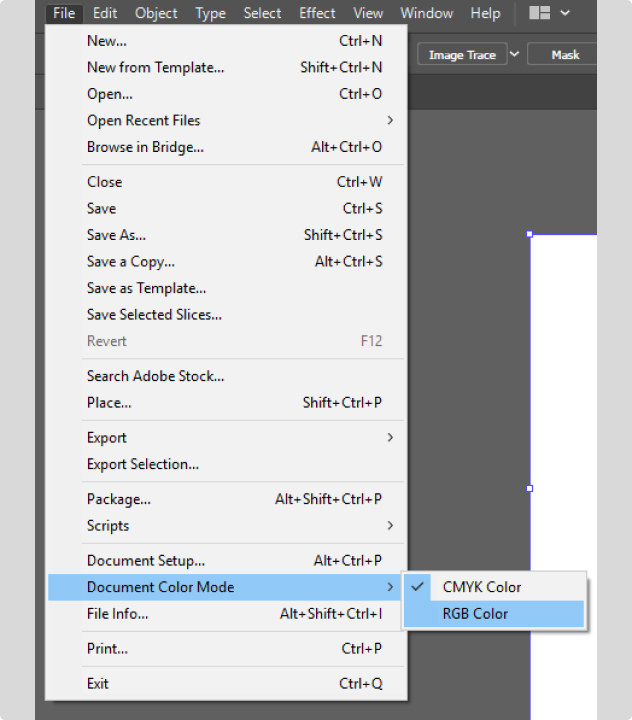Click the Save menu entry
632x720 pixels.
(227, 208)
